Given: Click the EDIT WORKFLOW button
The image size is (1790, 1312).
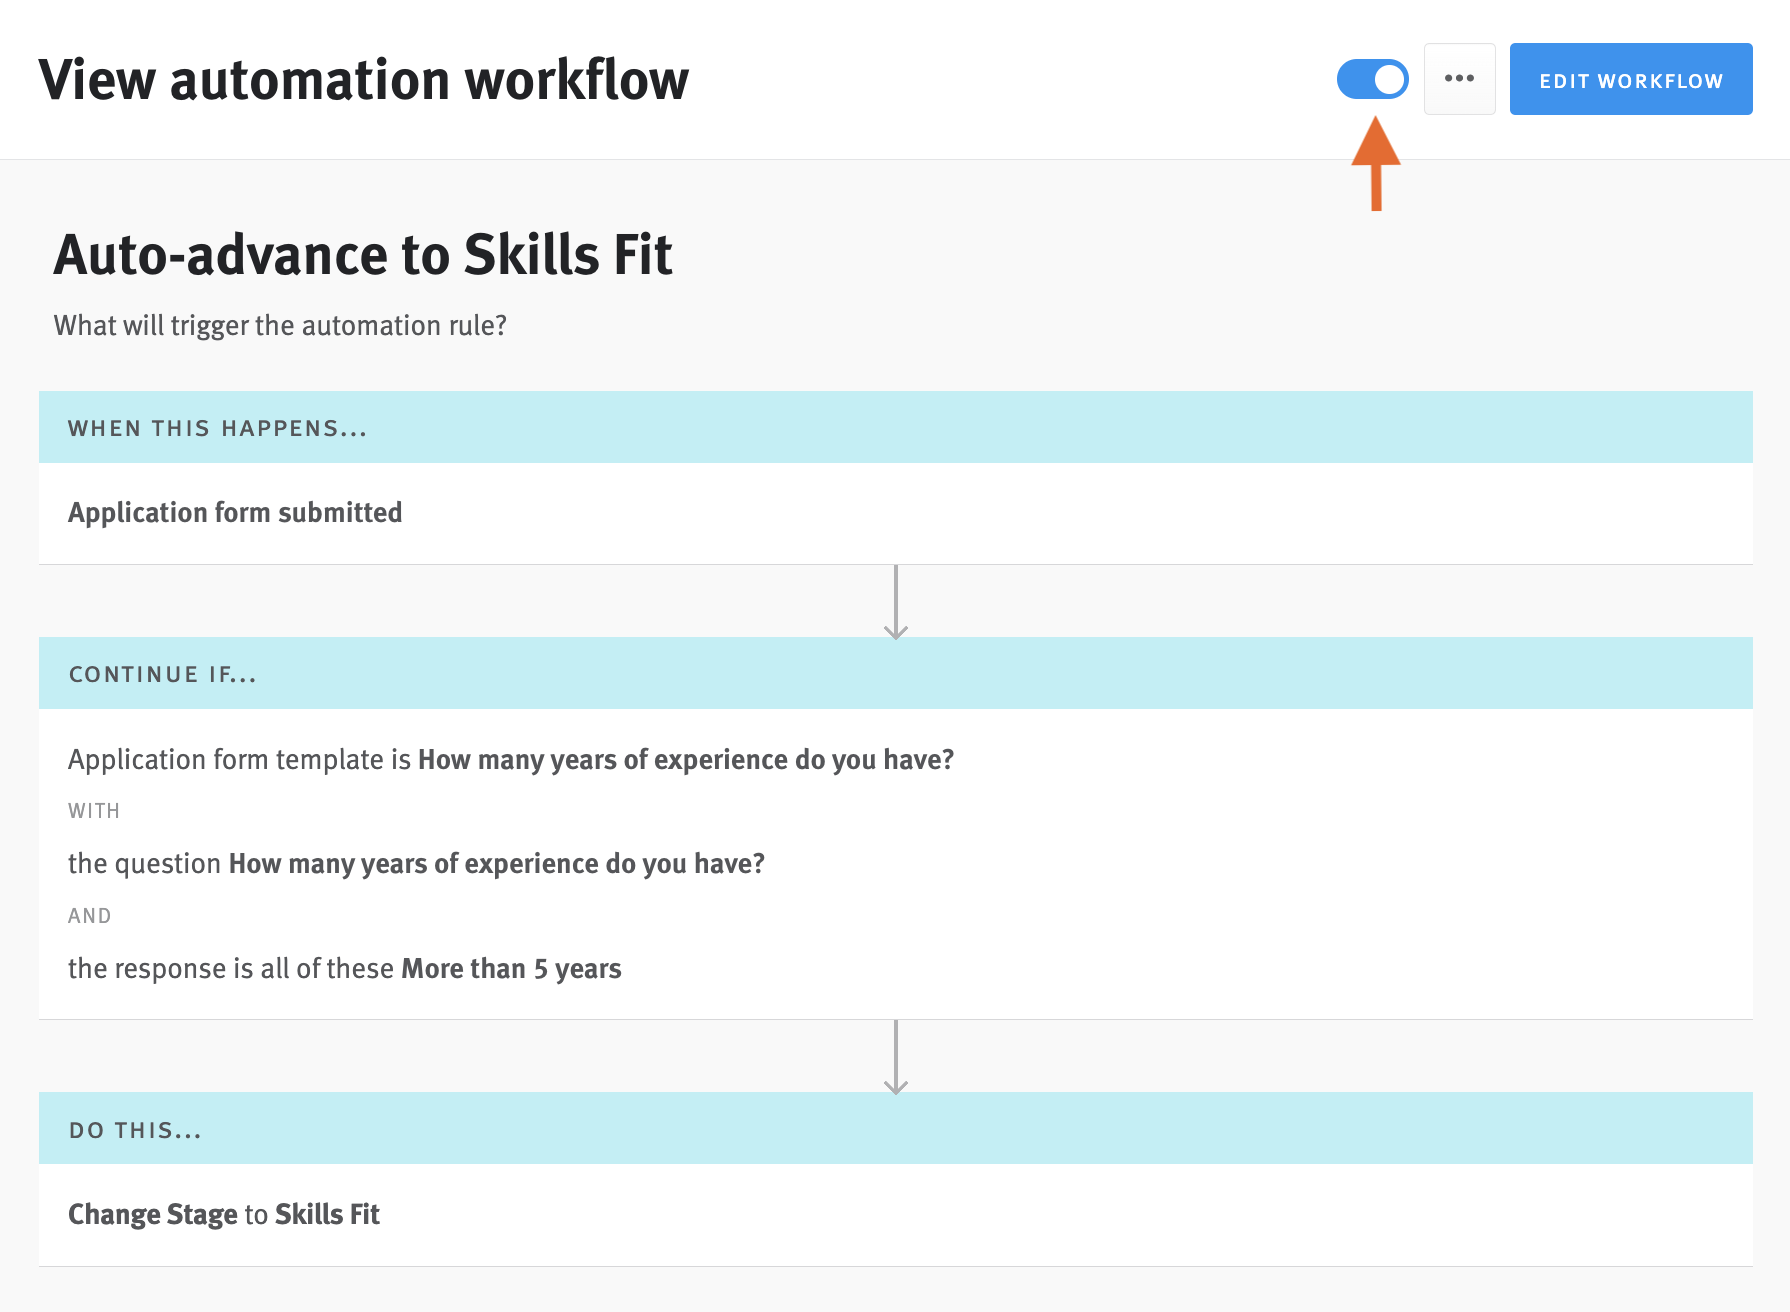Looking at the screenshot, I should click(1630, 79).
